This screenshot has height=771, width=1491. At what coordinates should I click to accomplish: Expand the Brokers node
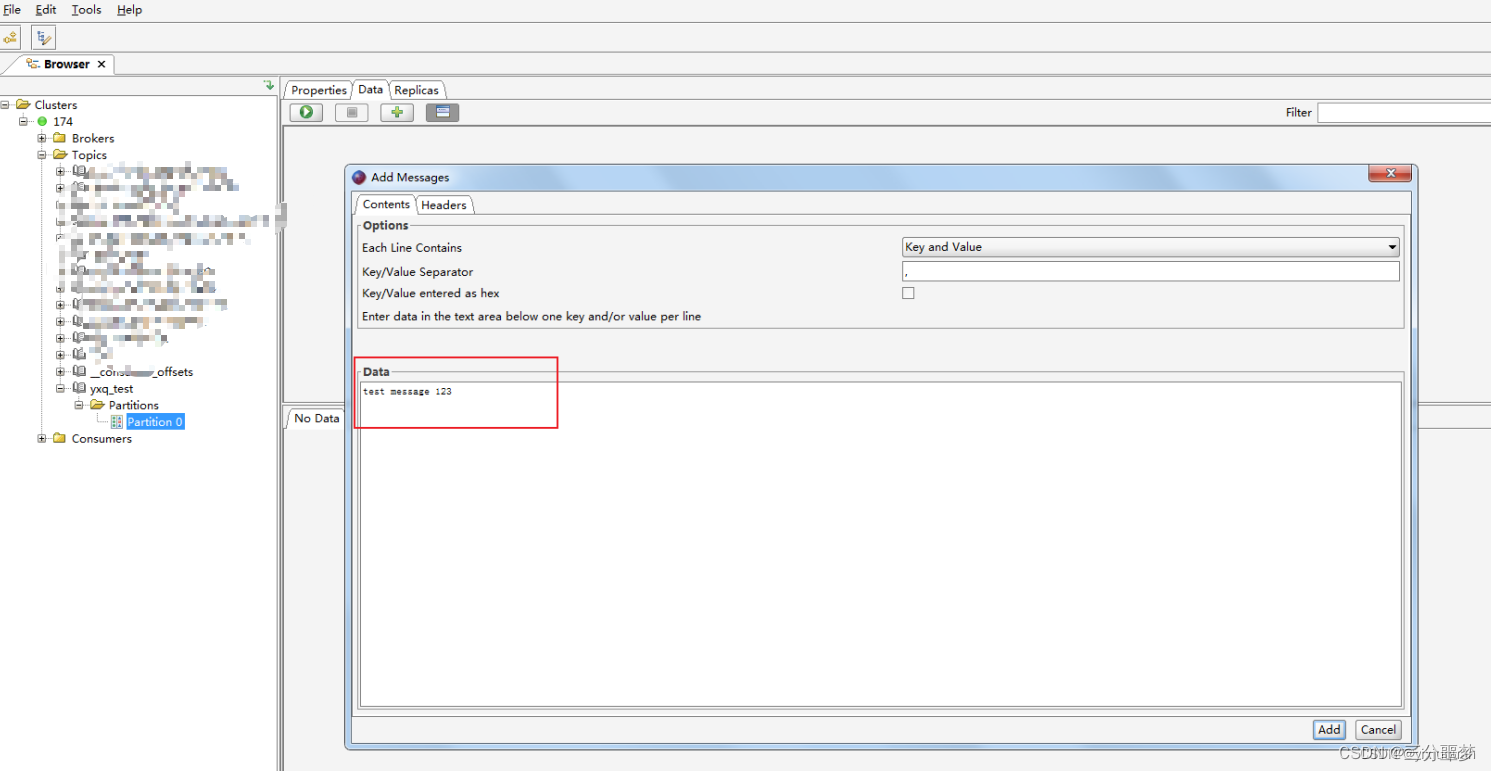[x=42, y=138]
